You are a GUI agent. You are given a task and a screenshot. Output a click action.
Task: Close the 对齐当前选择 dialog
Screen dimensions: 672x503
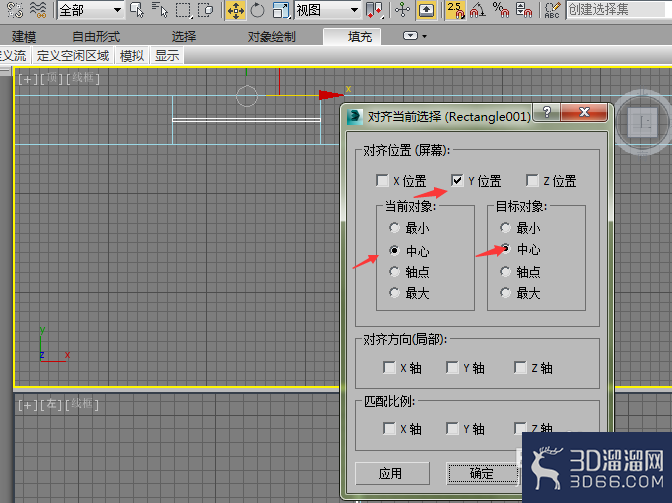click(584, 112)
